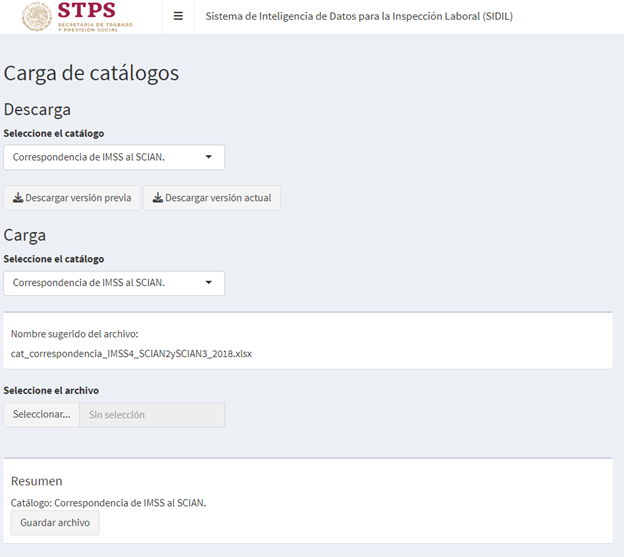Click the suggested .xlsx file name text
Screen dimensions: 624x557
pos(131,354)
